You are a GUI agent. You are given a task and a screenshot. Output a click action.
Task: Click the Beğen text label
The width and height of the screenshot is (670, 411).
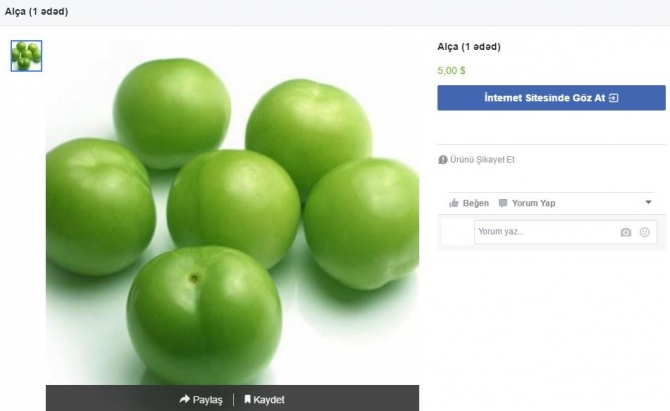point(476,203)
